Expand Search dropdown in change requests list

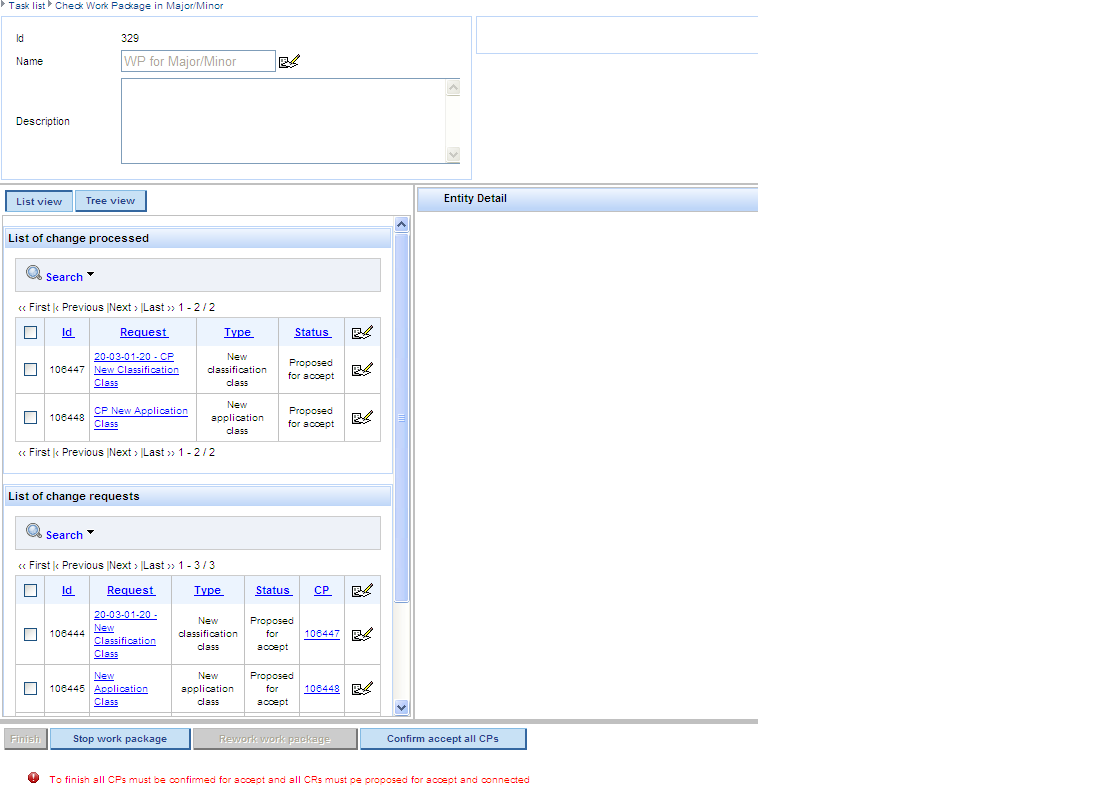click(90, 533)
